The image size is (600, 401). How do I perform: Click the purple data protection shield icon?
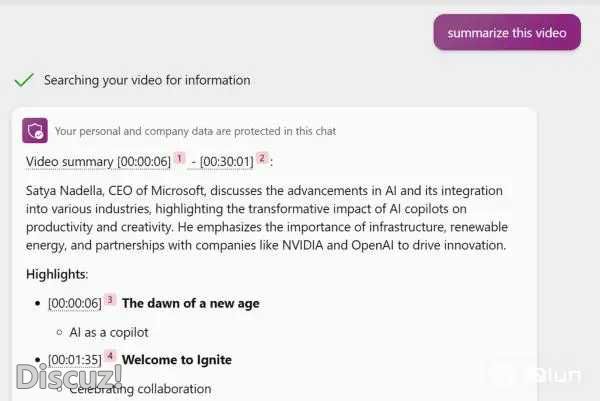[x=36, y=130]
